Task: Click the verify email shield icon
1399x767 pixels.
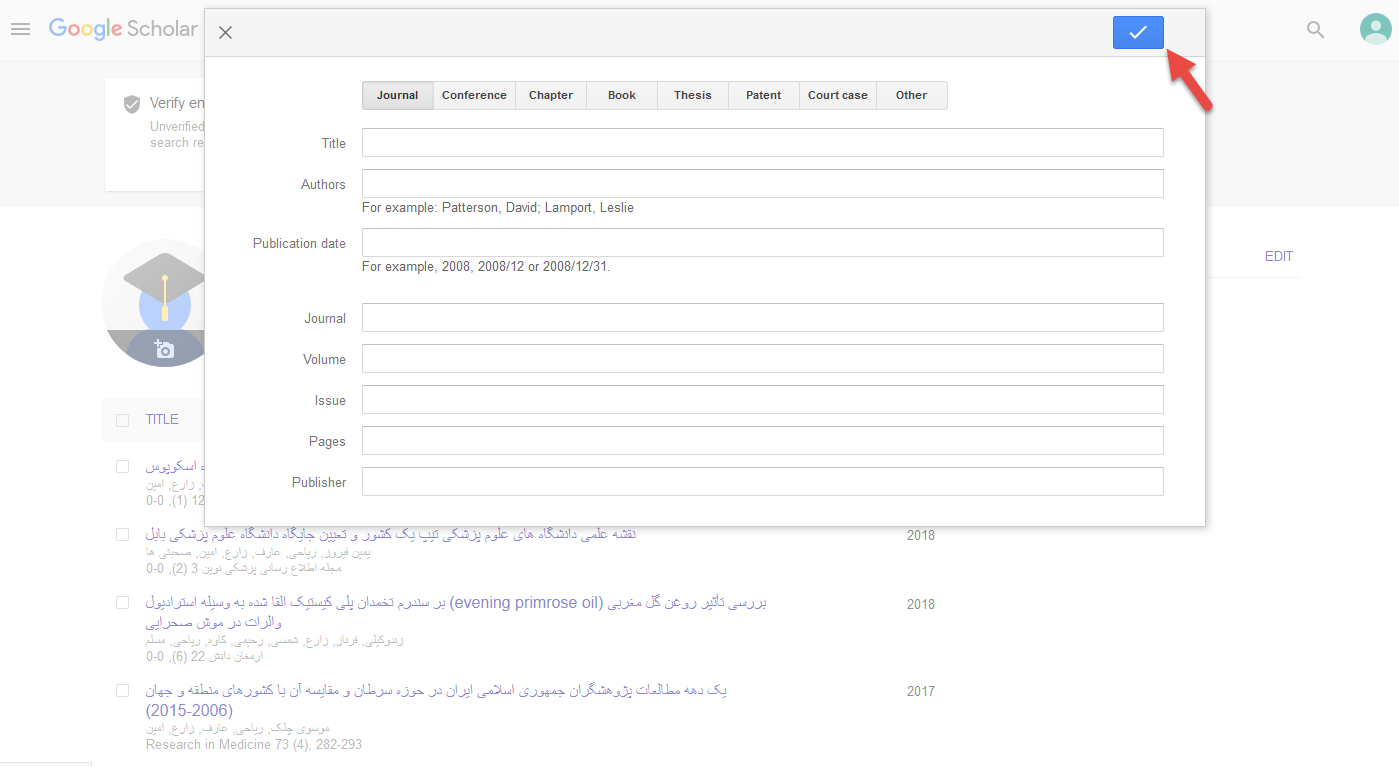Action: (x=131, y=104)
